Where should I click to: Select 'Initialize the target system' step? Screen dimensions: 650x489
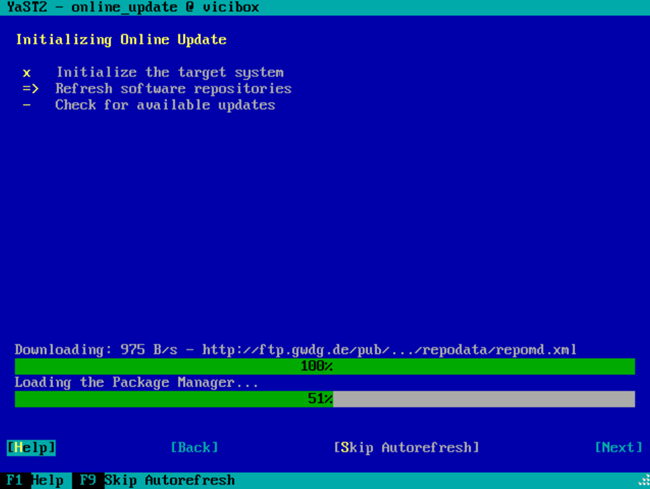[169, 72]
